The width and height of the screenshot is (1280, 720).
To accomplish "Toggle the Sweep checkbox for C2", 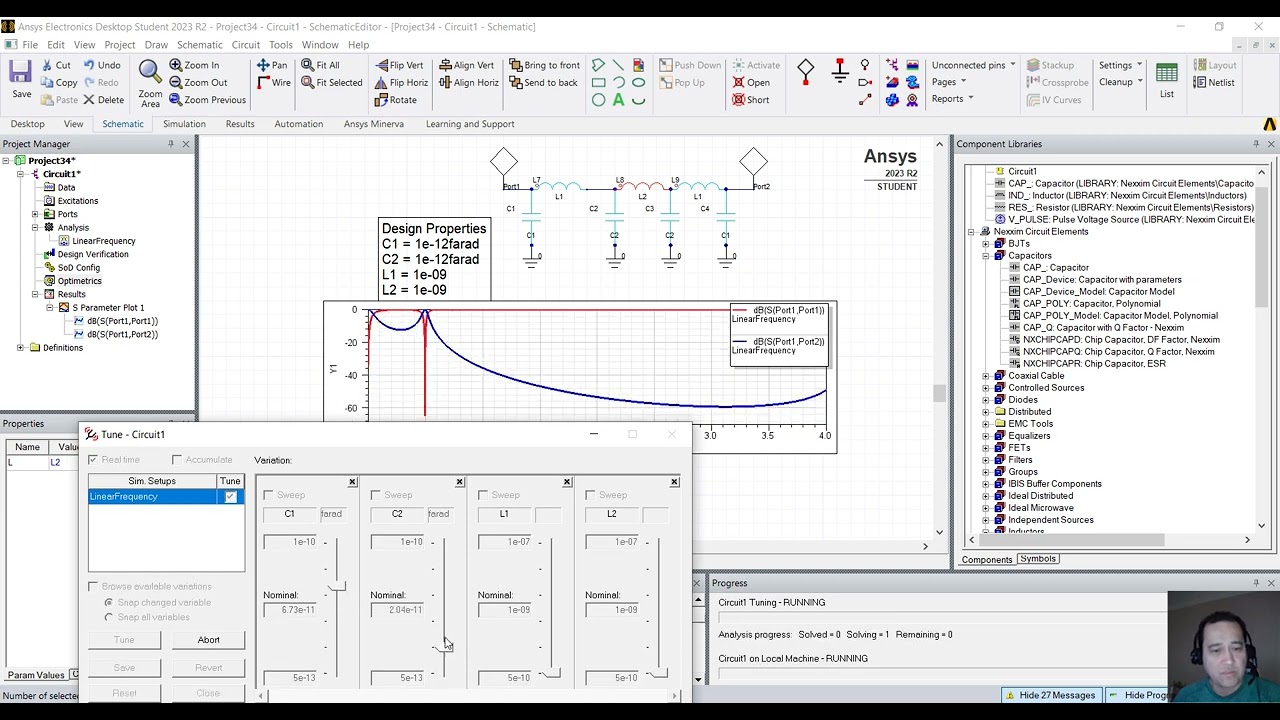I will [375, 495].
